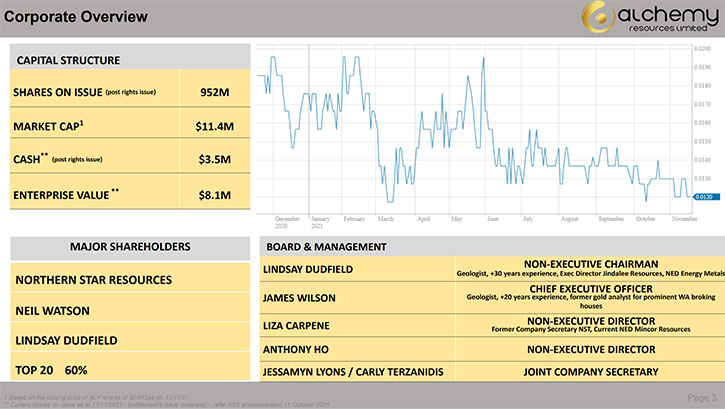Screen dimensions: 725x409
Task: Click the February axis label on chart
Action: [354, 219]
